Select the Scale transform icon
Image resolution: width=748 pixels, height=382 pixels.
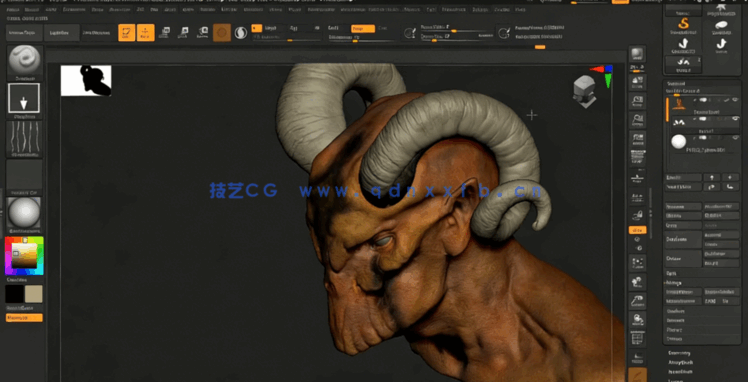tap(184, 32)
